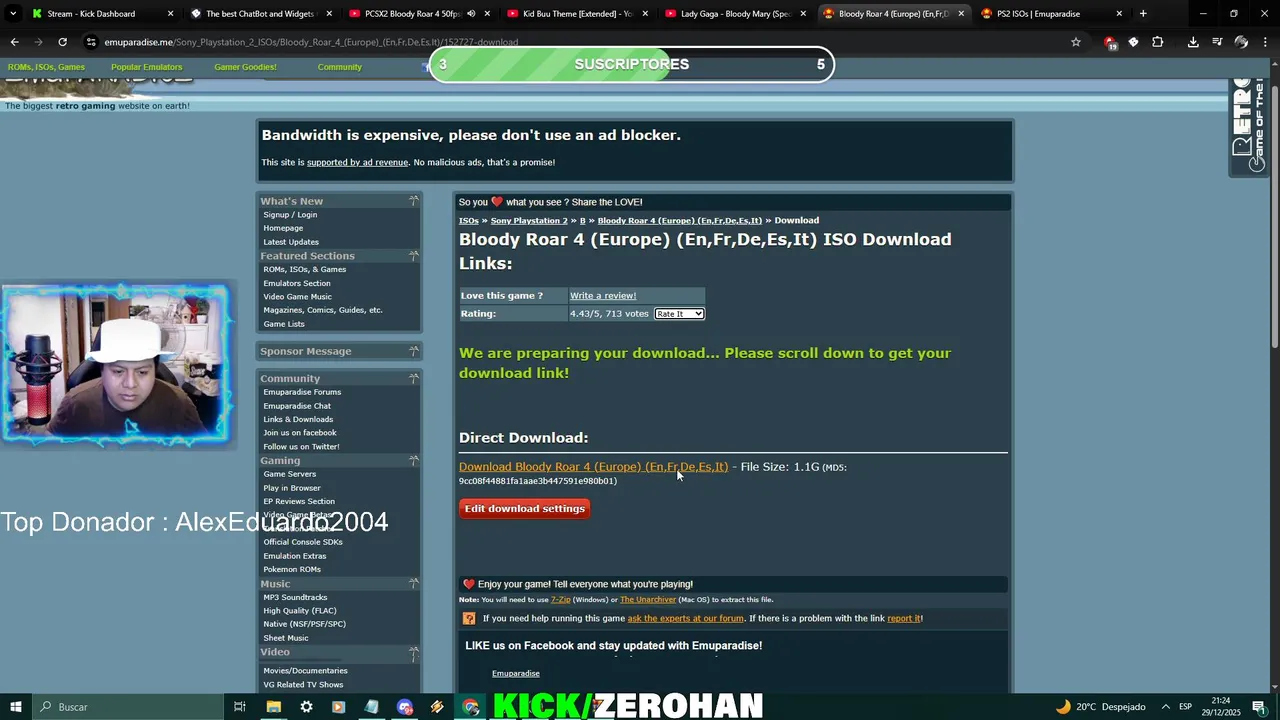1280x720 pixels.
Task: Open the Write a review! link
Action: [603, 296]
